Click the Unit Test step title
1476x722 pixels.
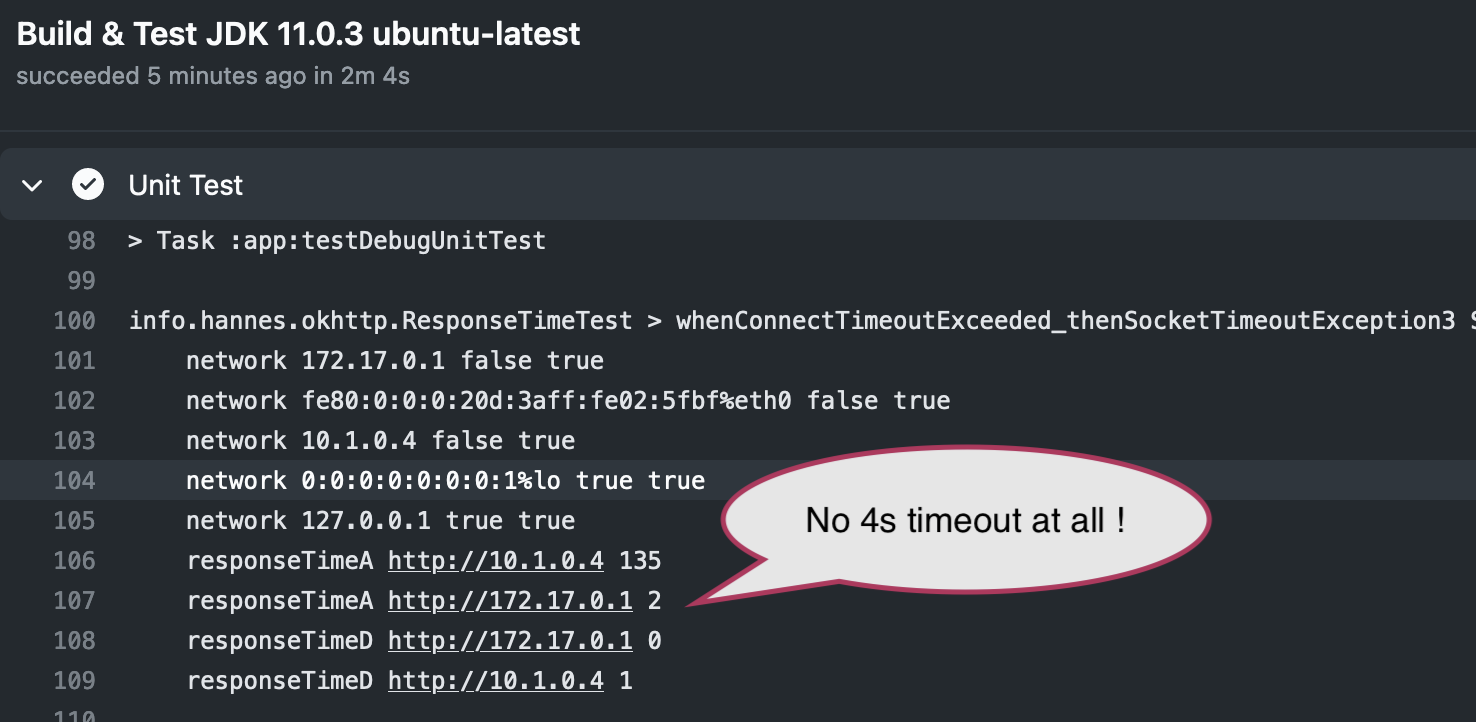coord(185,185)
